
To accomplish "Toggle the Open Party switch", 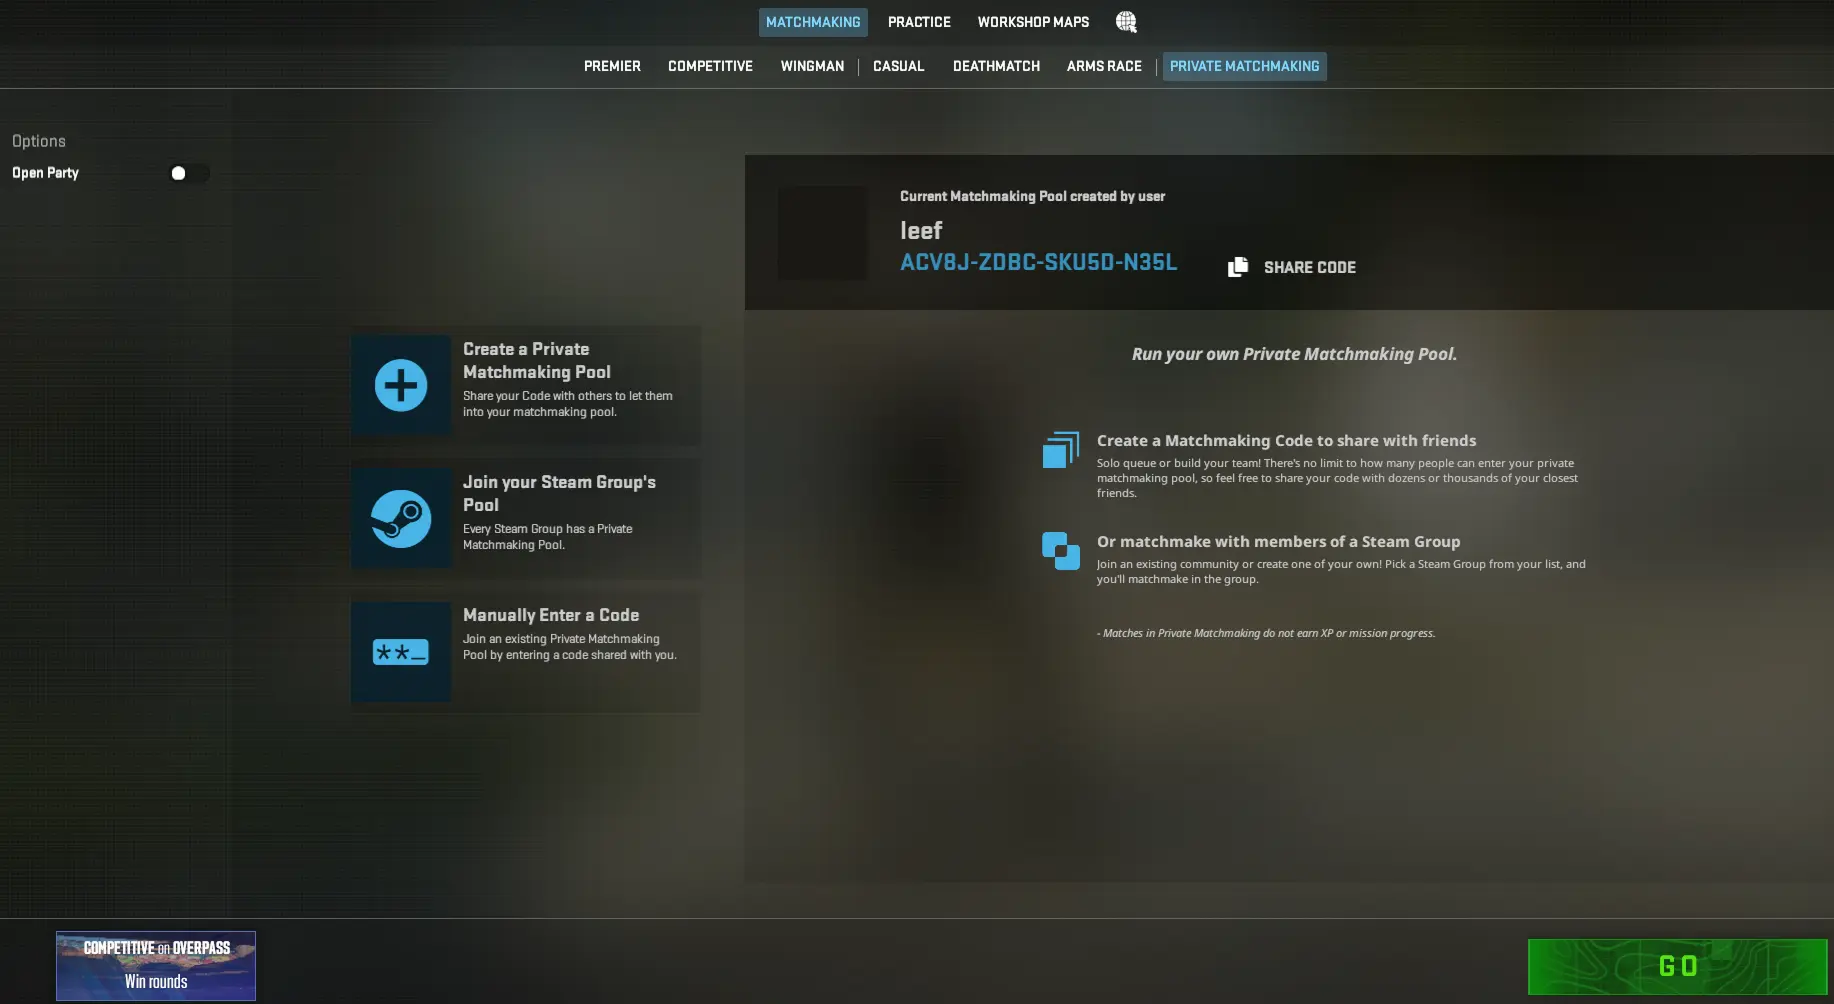I will [188, 173].
